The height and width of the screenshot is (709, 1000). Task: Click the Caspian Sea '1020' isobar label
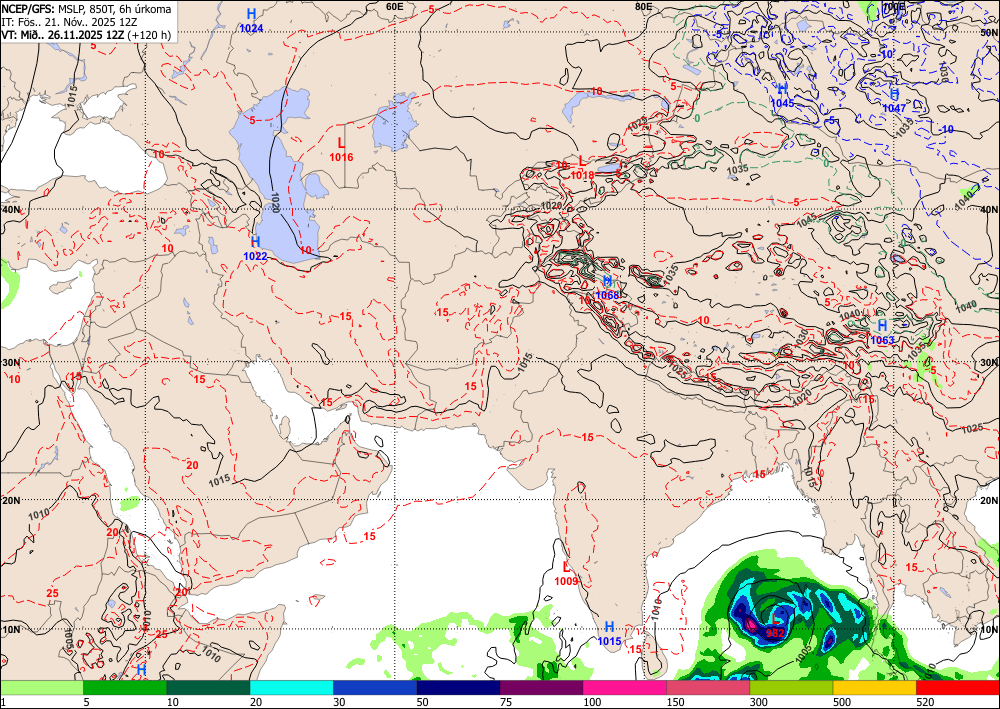click(x=275, y=202)
